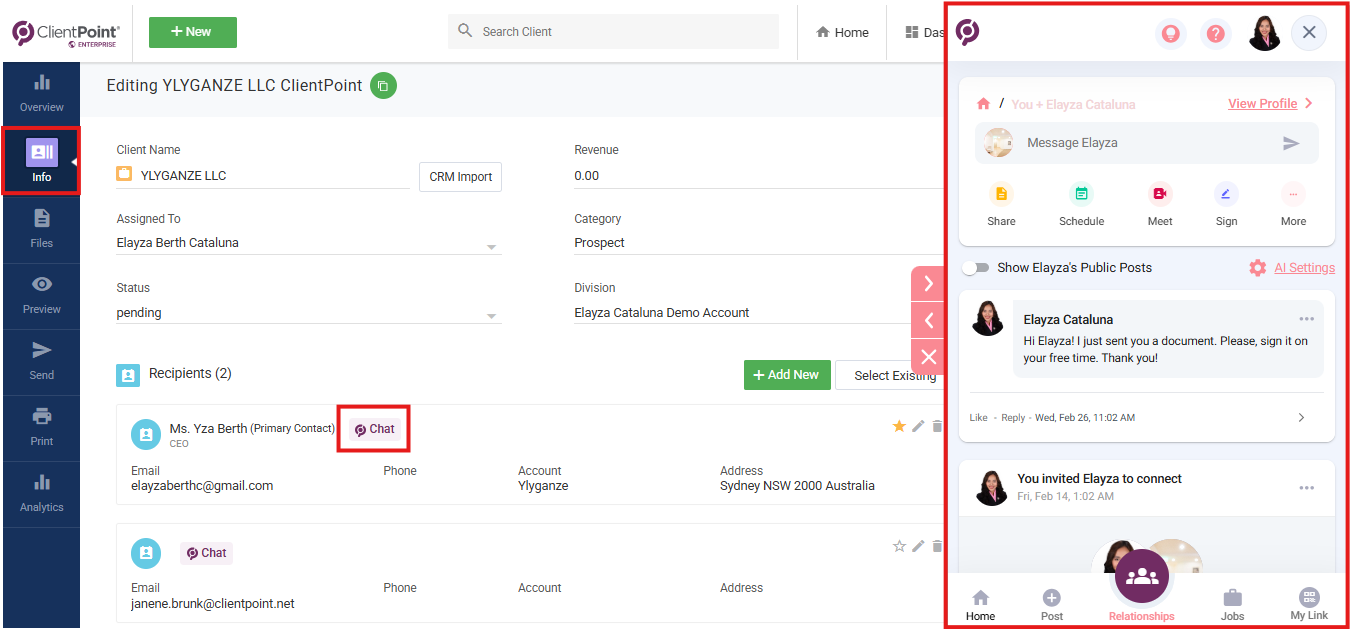The height and width of the screenshot is (629, 1350).
Task: Open the Jobs tab
Action: pos(1232,605)
